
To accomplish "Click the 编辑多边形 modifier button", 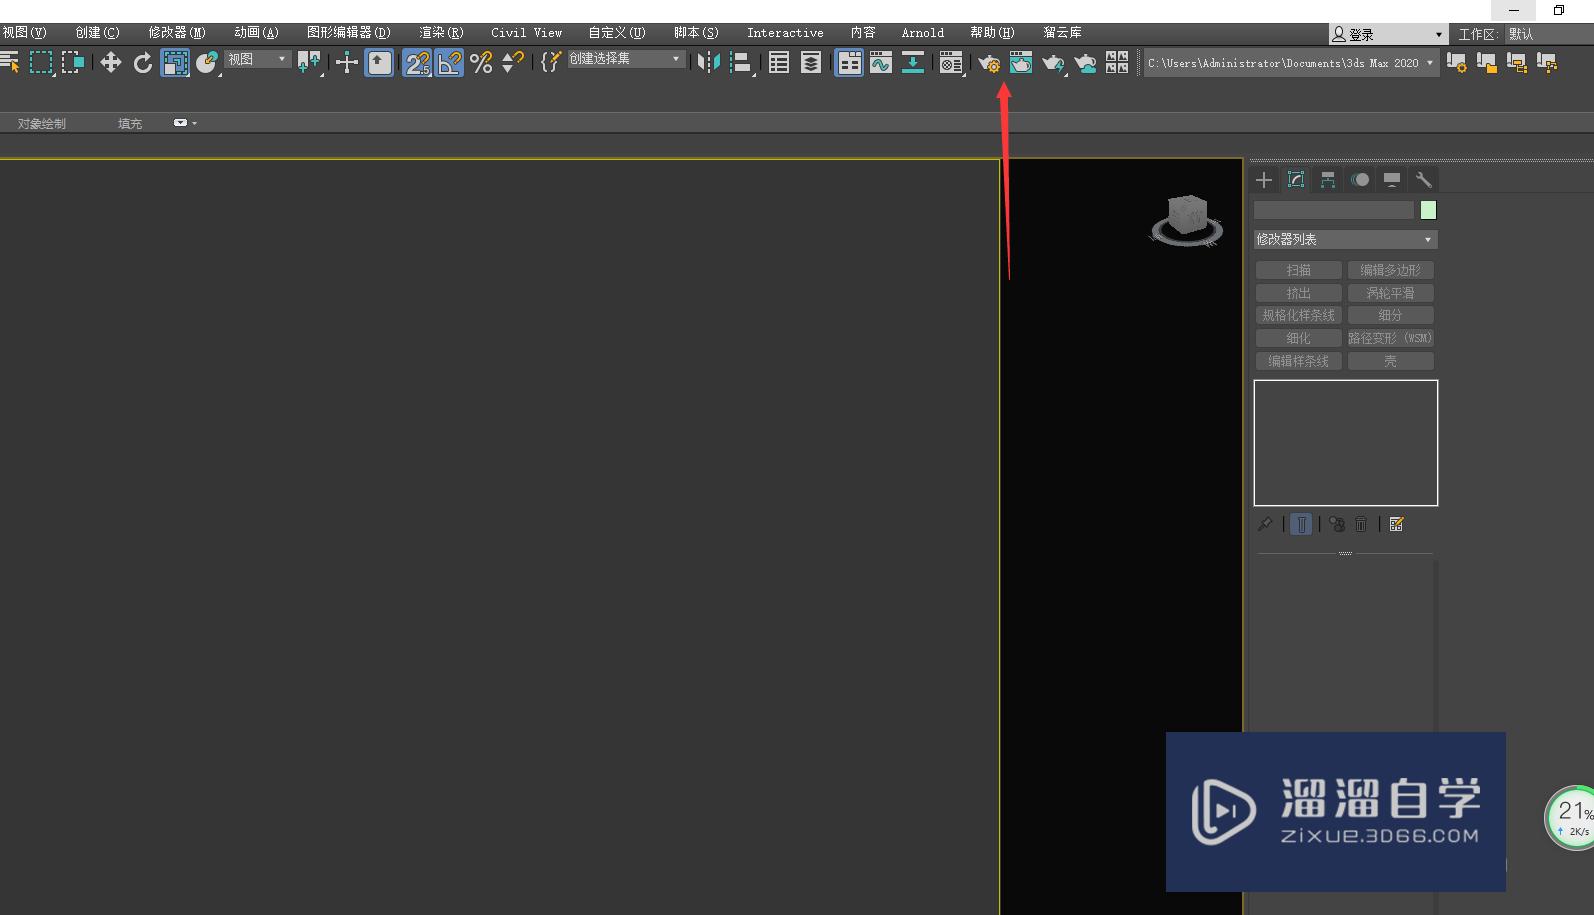I will (x=1391, y=270).
